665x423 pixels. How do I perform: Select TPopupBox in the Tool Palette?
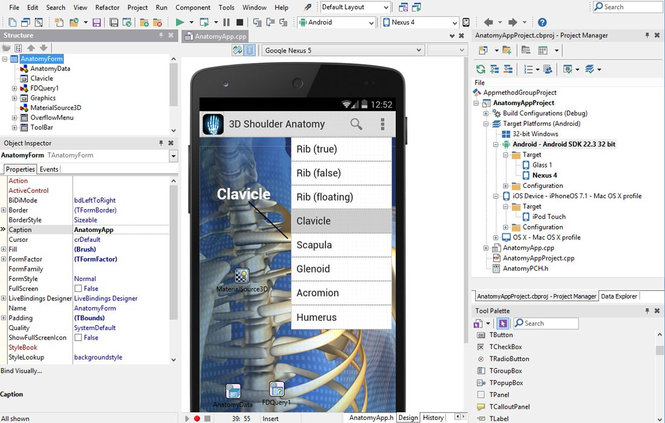(x=506, y=383)
